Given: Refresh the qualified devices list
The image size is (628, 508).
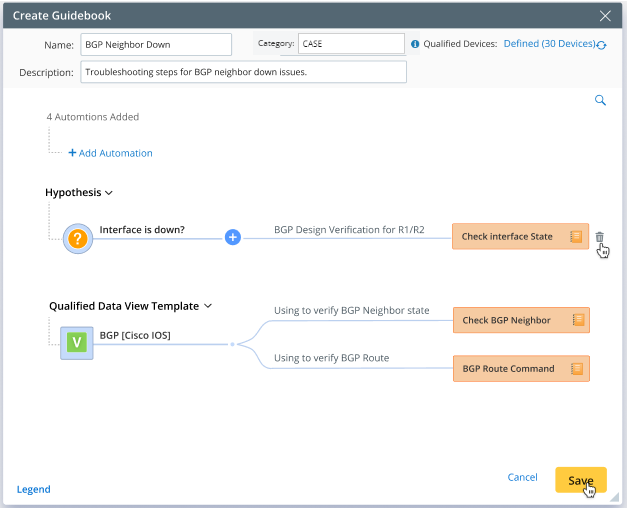Looking at the screenshot, I should [601, 45].
